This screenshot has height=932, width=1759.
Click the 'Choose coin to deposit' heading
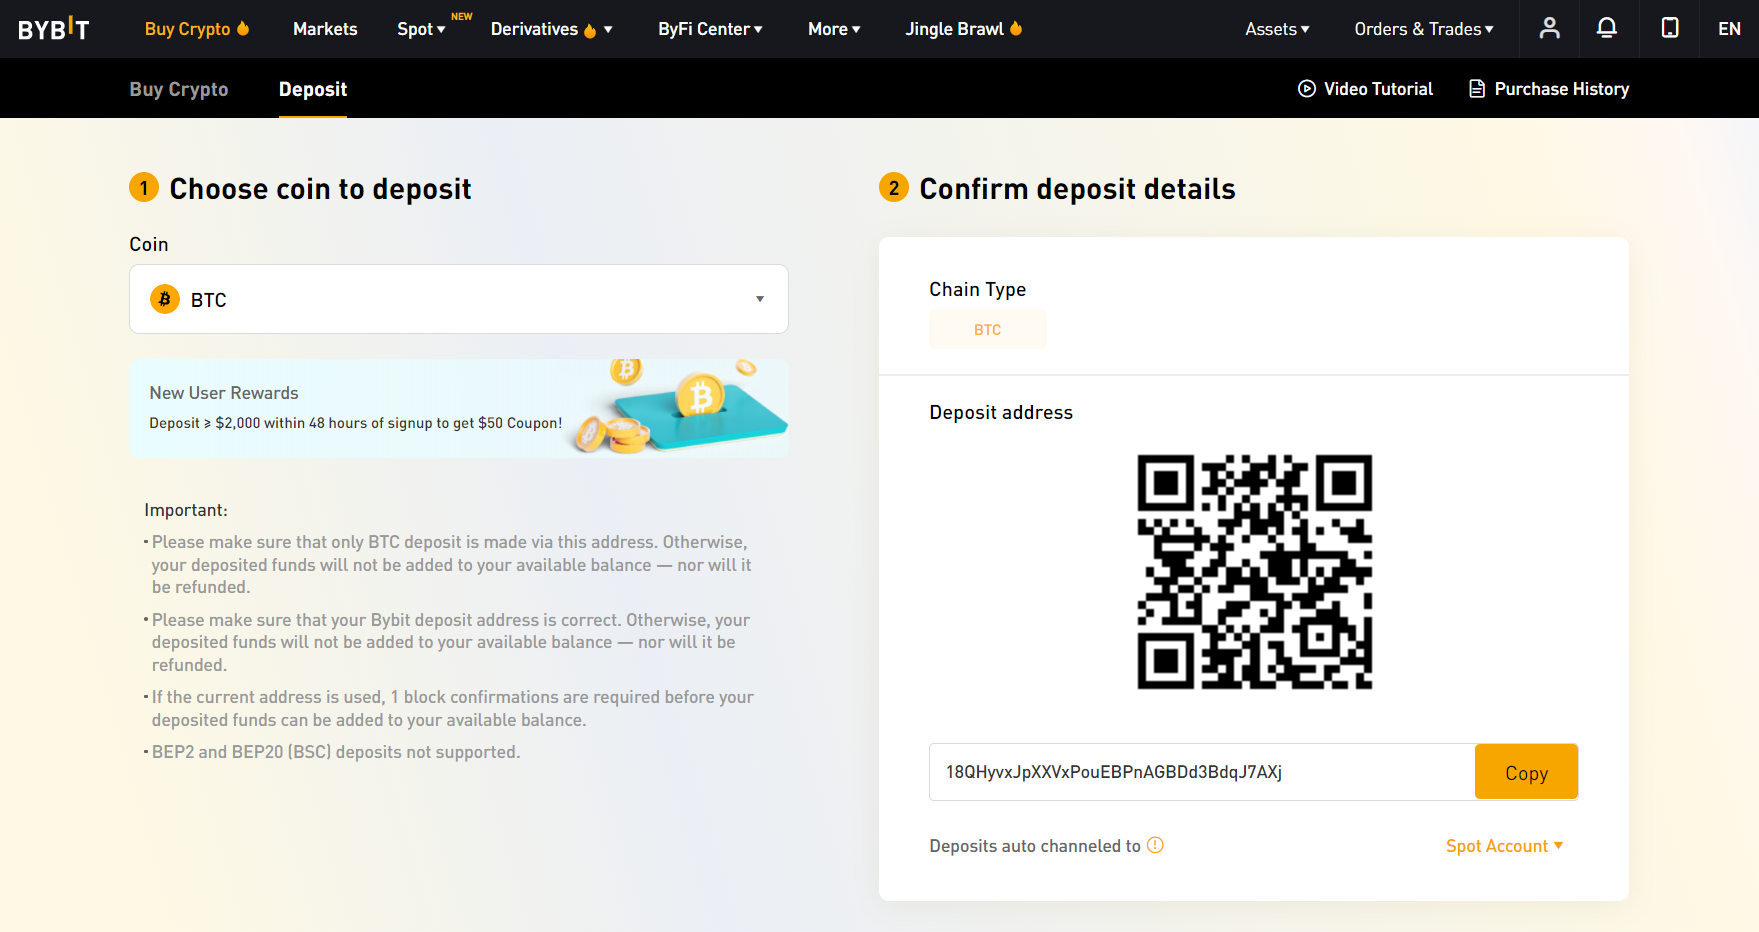320,189
